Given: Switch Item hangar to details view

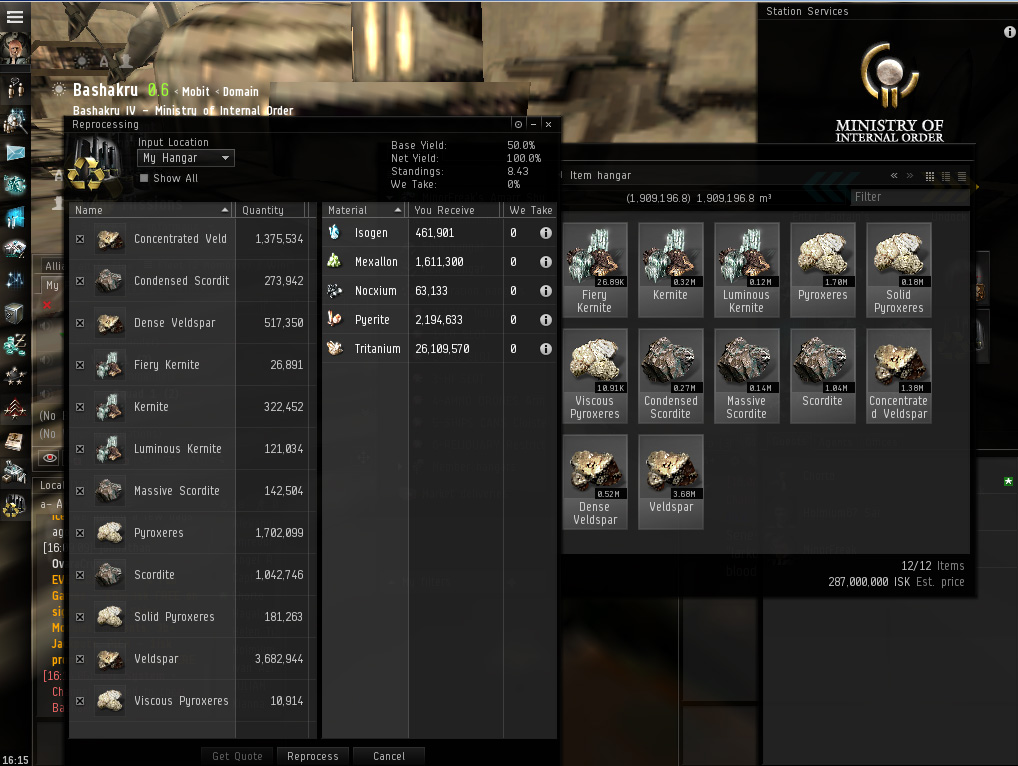Looking at the screenshot, I should point(946,176).
